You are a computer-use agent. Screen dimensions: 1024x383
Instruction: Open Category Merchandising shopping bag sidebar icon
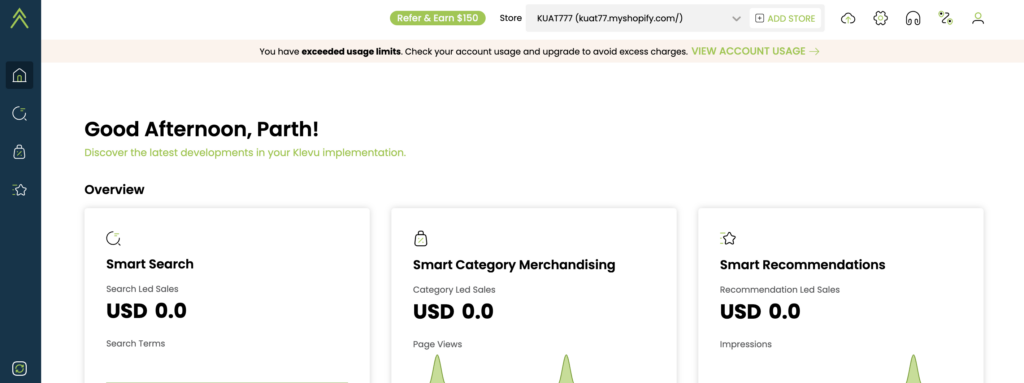[20, 152]
